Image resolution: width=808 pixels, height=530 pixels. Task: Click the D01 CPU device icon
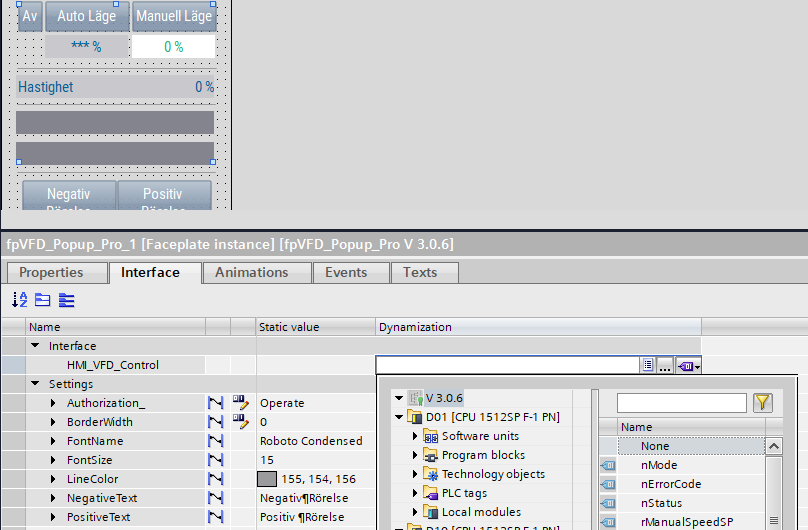coord(415,417)
